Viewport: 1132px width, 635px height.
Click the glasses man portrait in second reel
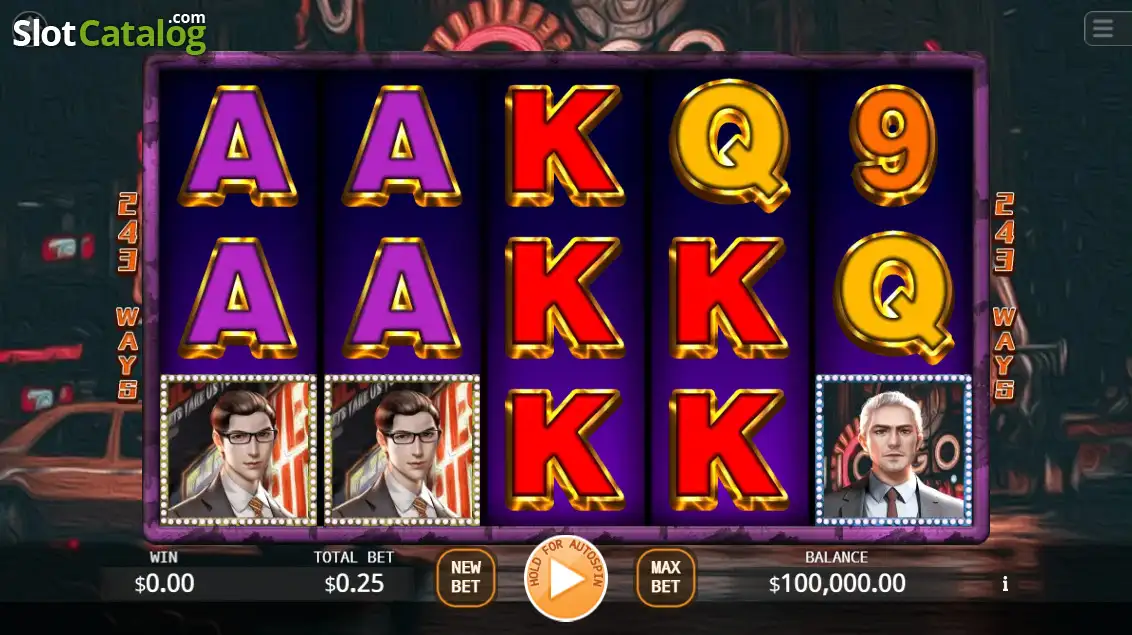click(402, 450)
